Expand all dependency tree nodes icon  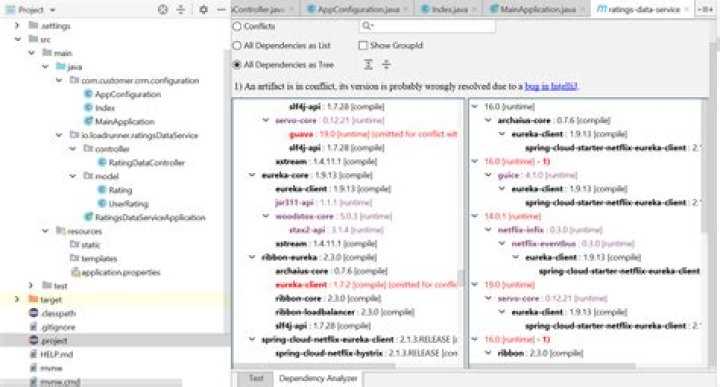click(368, 65)
